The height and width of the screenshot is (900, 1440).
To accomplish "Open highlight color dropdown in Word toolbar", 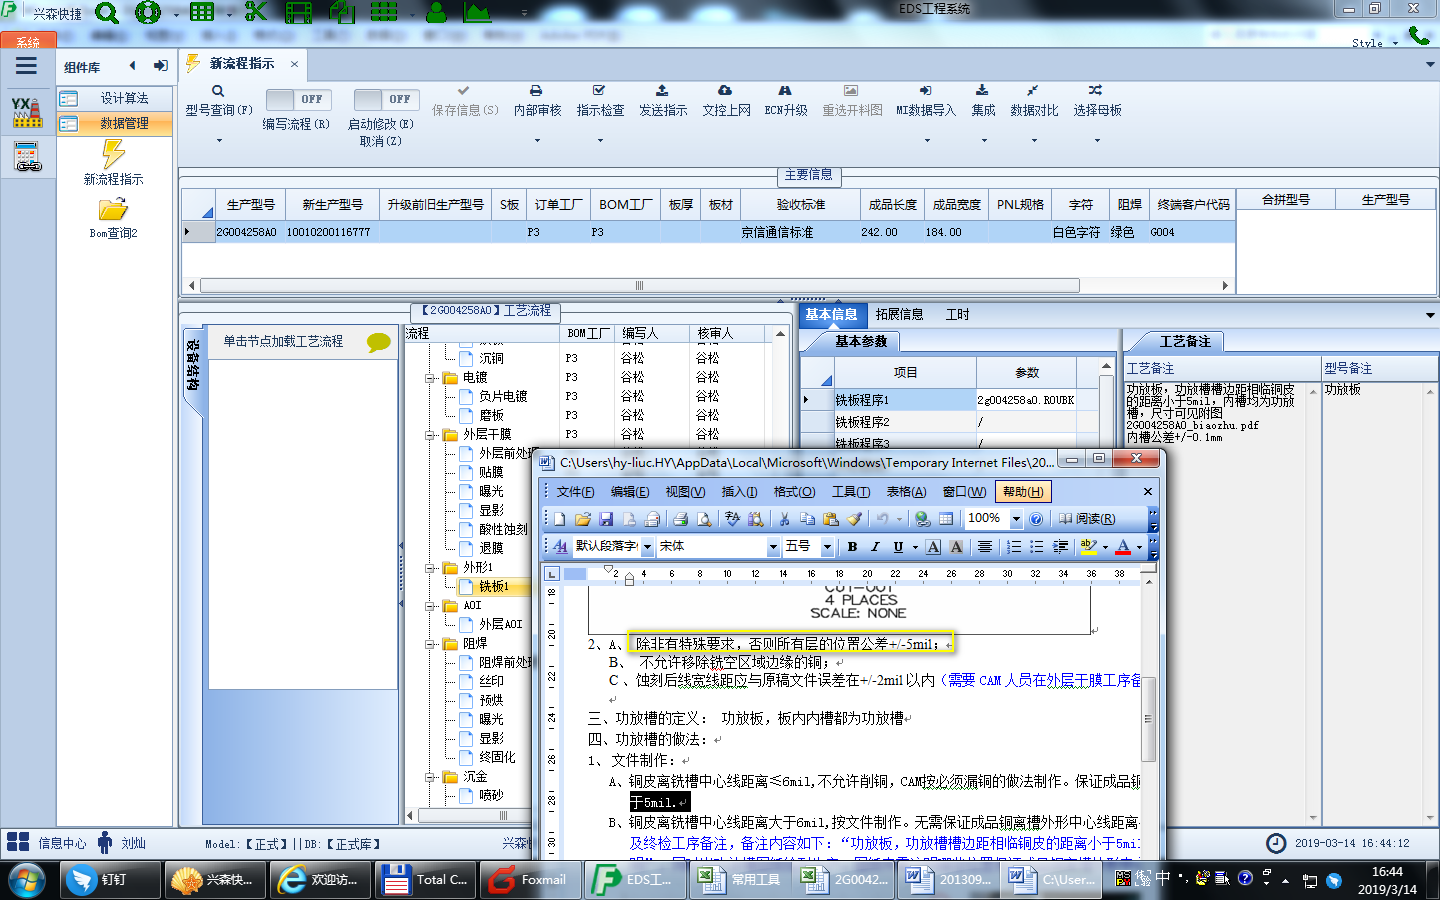I will click(x=1105, y=547).
